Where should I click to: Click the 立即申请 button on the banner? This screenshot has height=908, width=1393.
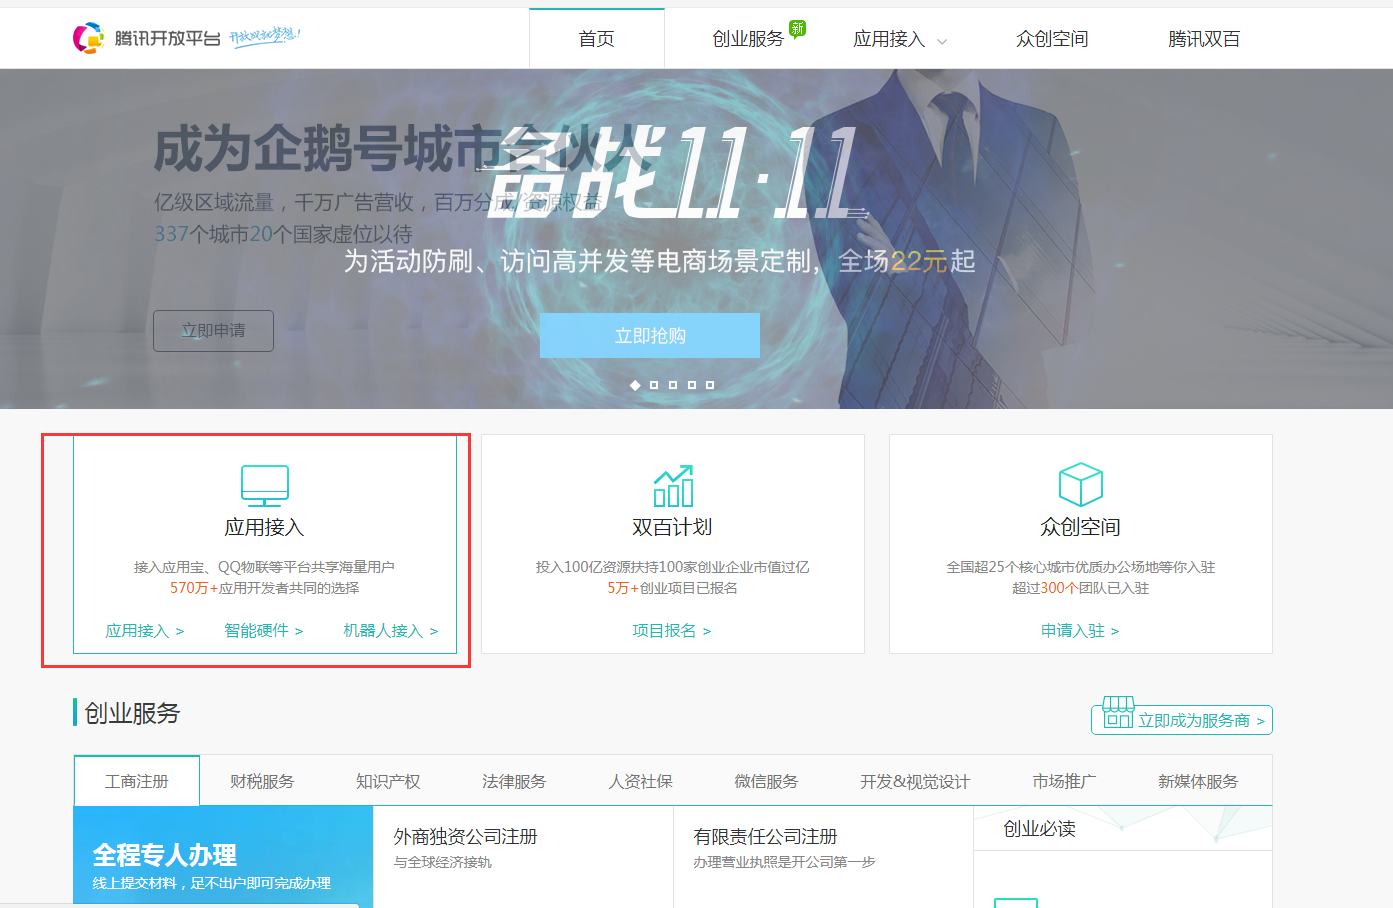(x=213, y=330)
